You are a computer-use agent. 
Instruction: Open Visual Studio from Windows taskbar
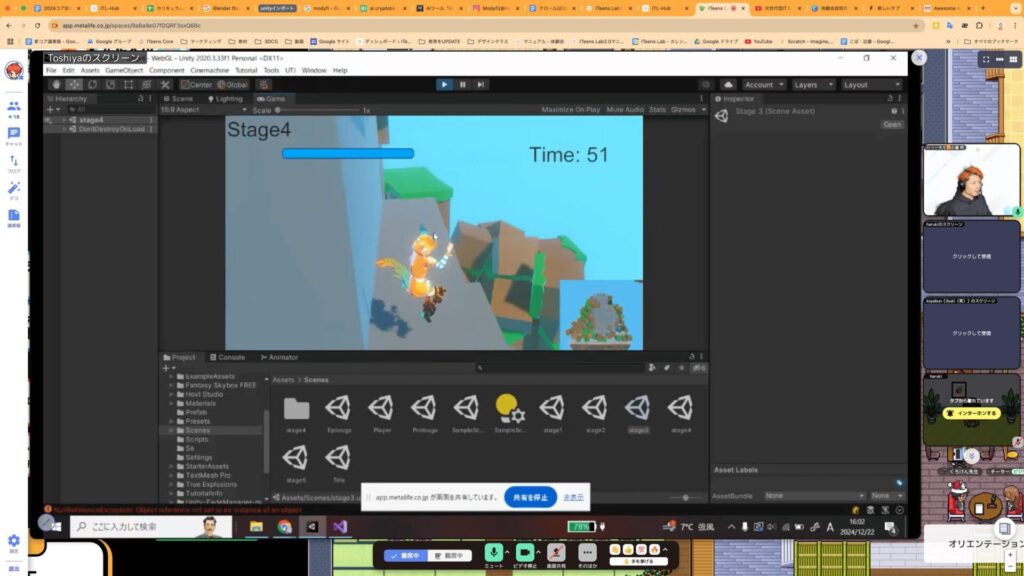(340, 526)
